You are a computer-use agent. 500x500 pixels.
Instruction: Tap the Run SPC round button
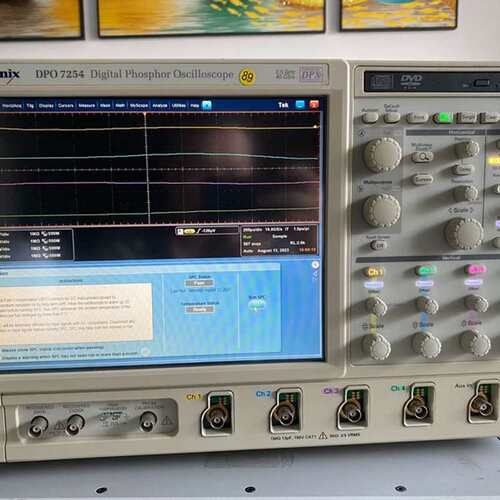(257, 305)
